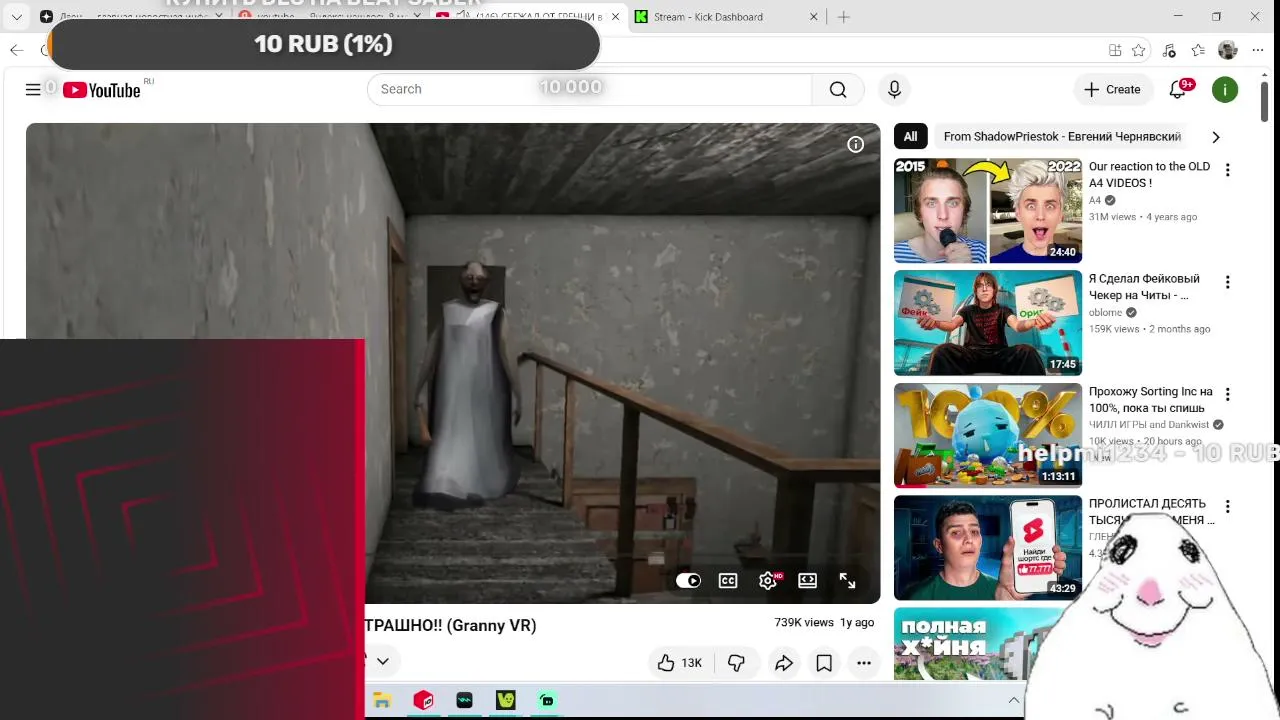Open YouTube notifications bell
This screenshot has height=720, width=1280.
tap(1178, 89)
